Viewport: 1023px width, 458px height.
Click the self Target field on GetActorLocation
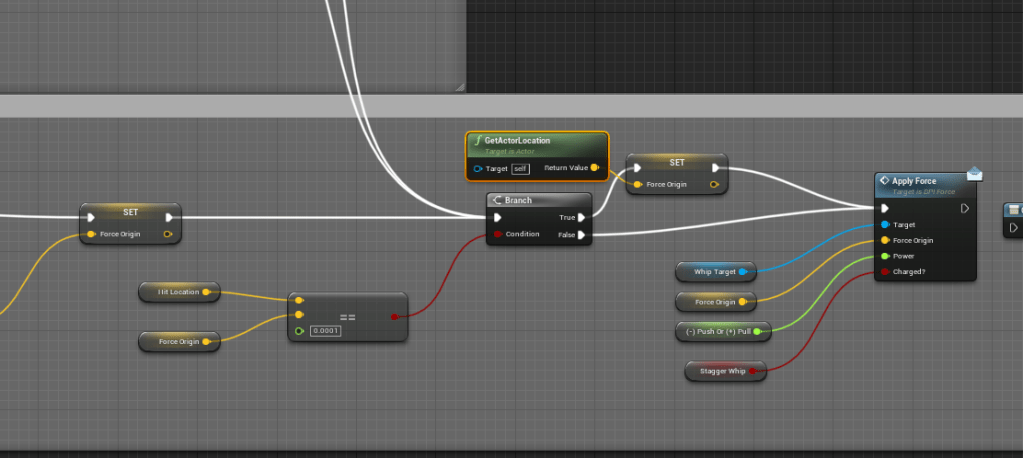tap(519, 168)
